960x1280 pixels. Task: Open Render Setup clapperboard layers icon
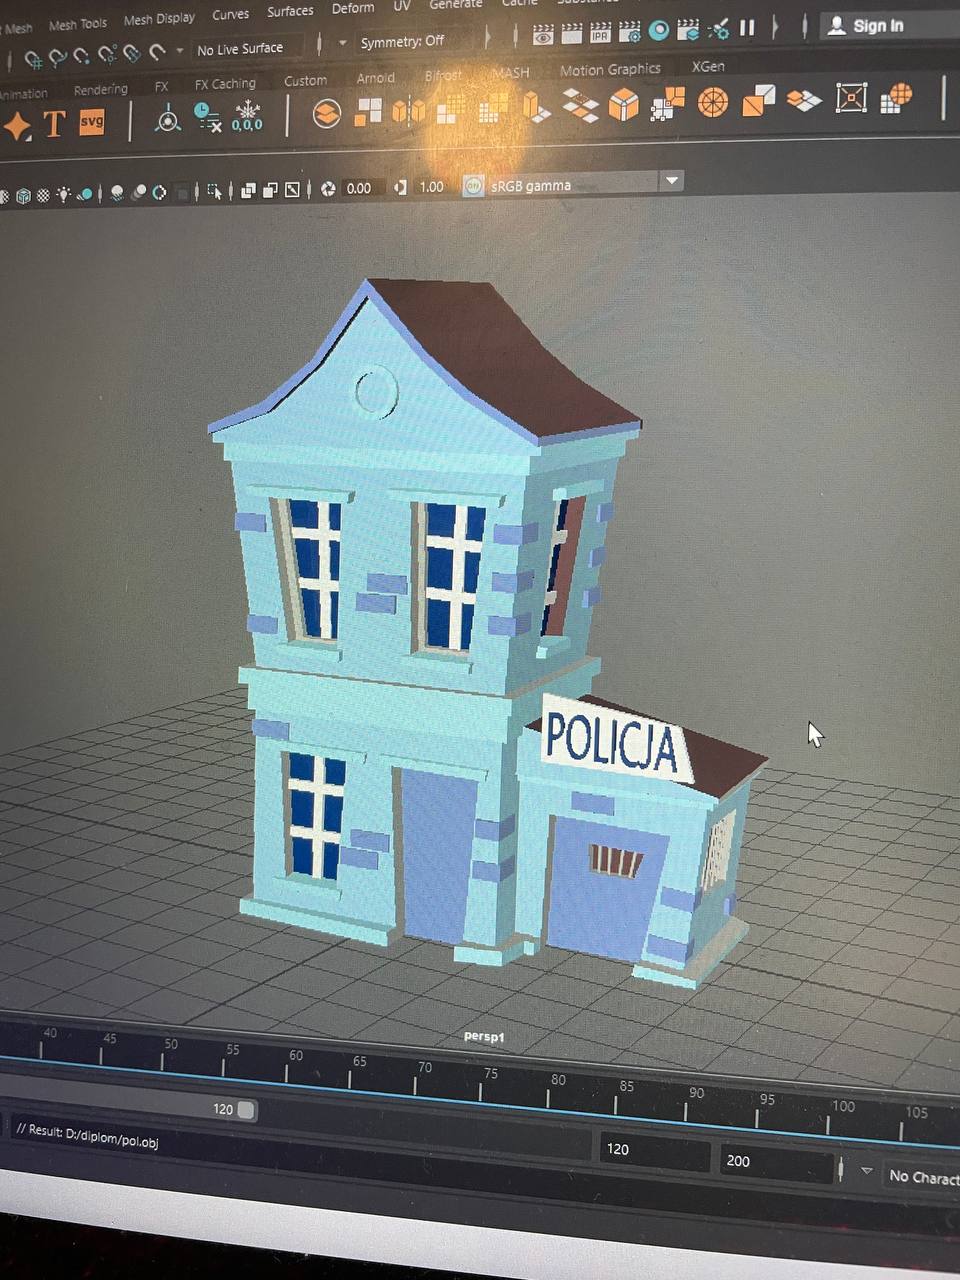[690, 30]
